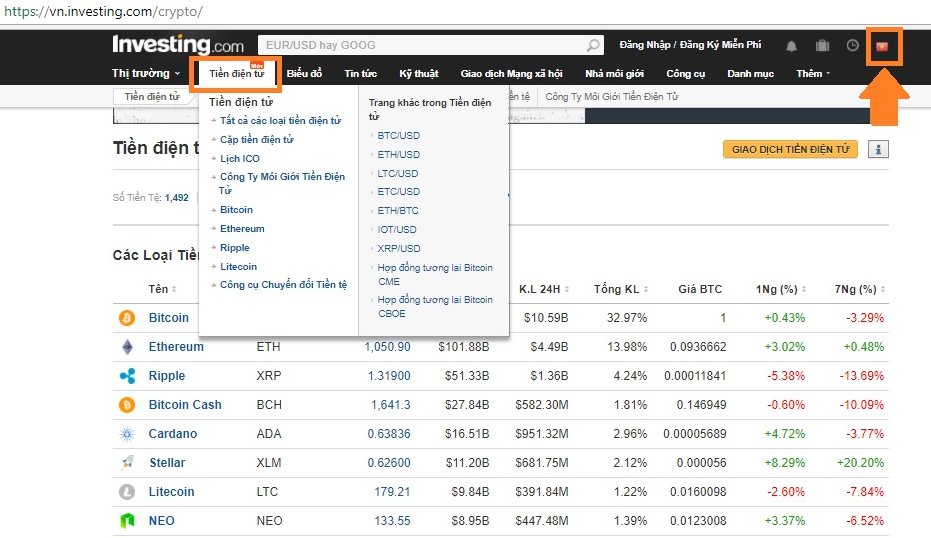Screen dimensions: 931x538
Task: Select Công Ty Môi Giới Tiền Điện Tử dropdown entry
Action: coord(281,183)
